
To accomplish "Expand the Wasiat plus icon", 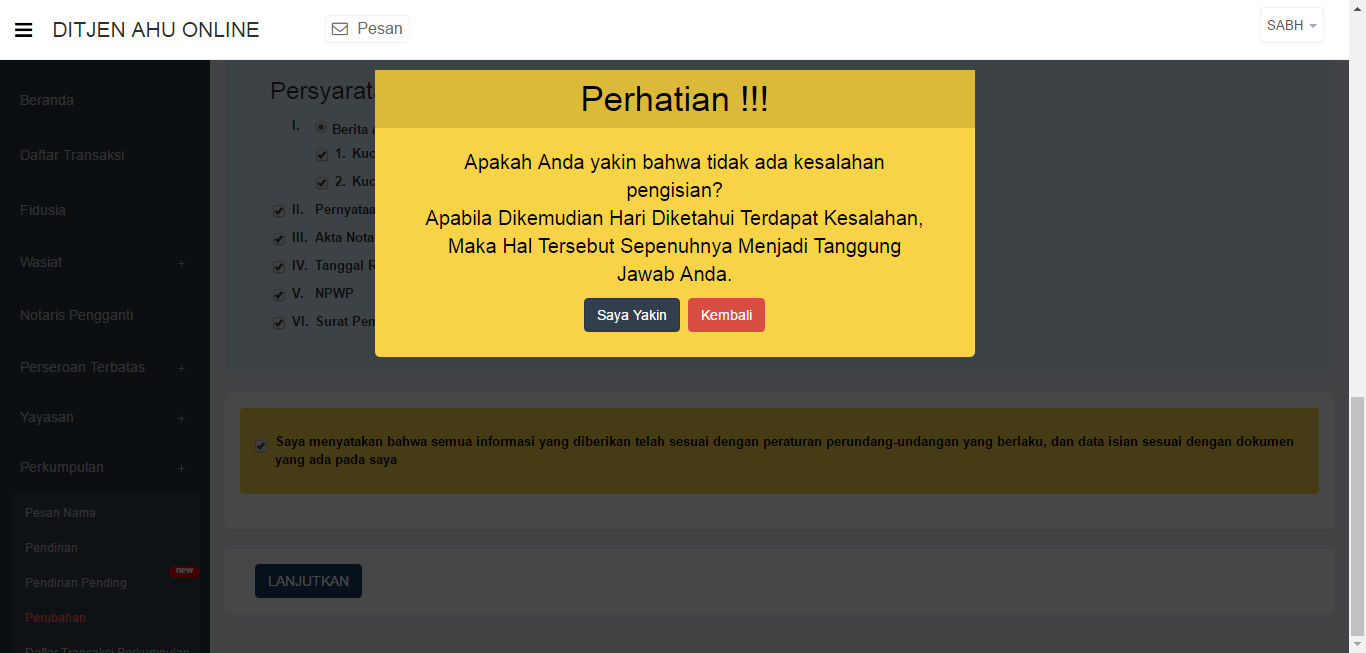I will [181, 263].
